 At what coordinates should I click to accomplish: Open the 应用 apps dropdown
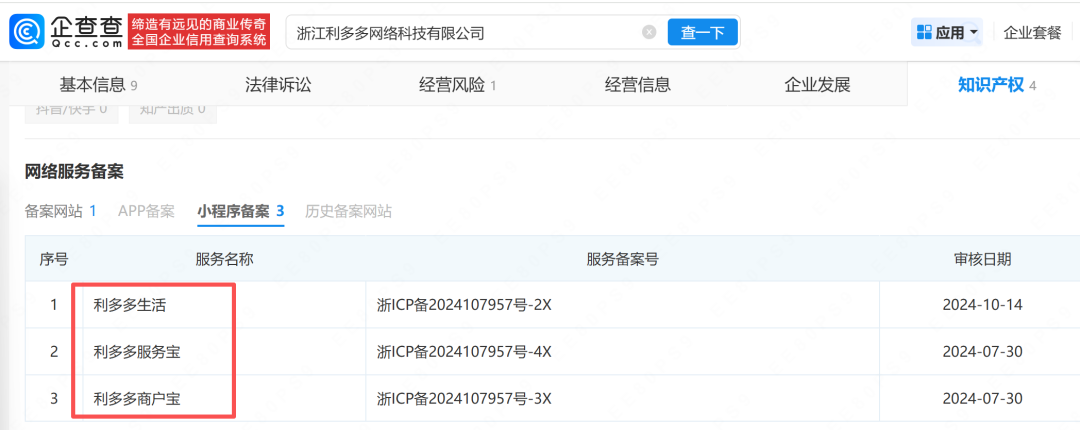point(946,32)
